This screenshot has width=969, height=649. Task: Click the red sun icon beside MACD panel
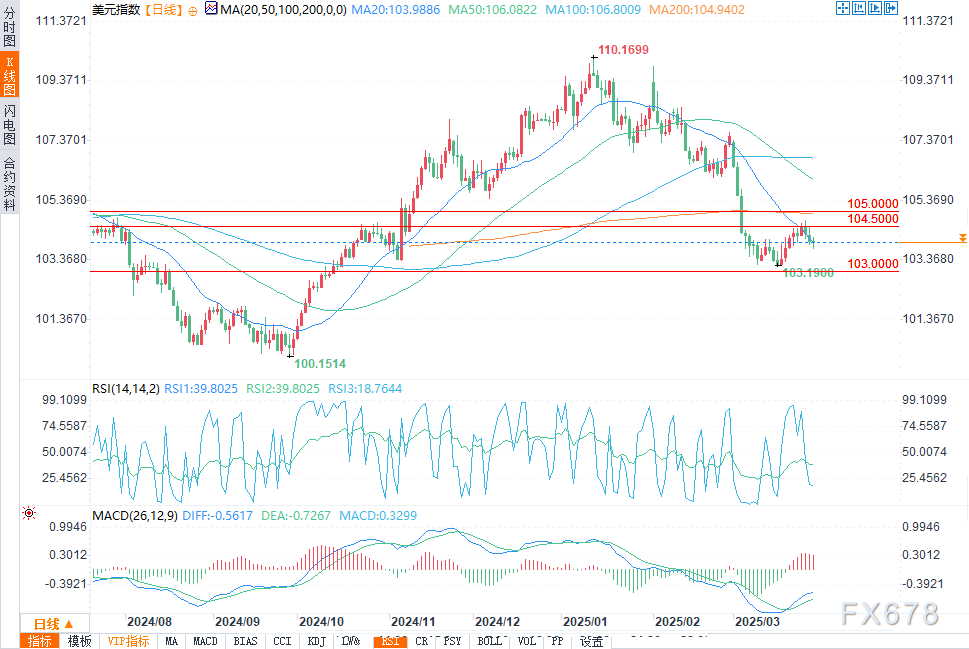[x=29, y=513]
